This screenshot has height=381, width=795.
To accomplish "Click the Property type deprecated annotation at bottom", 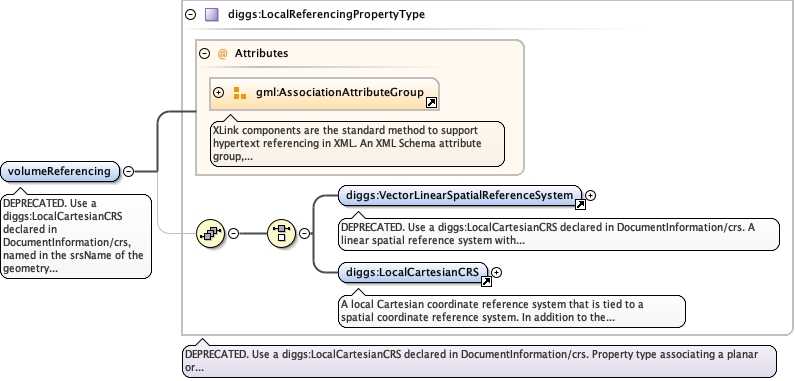I will click(479, 361).
